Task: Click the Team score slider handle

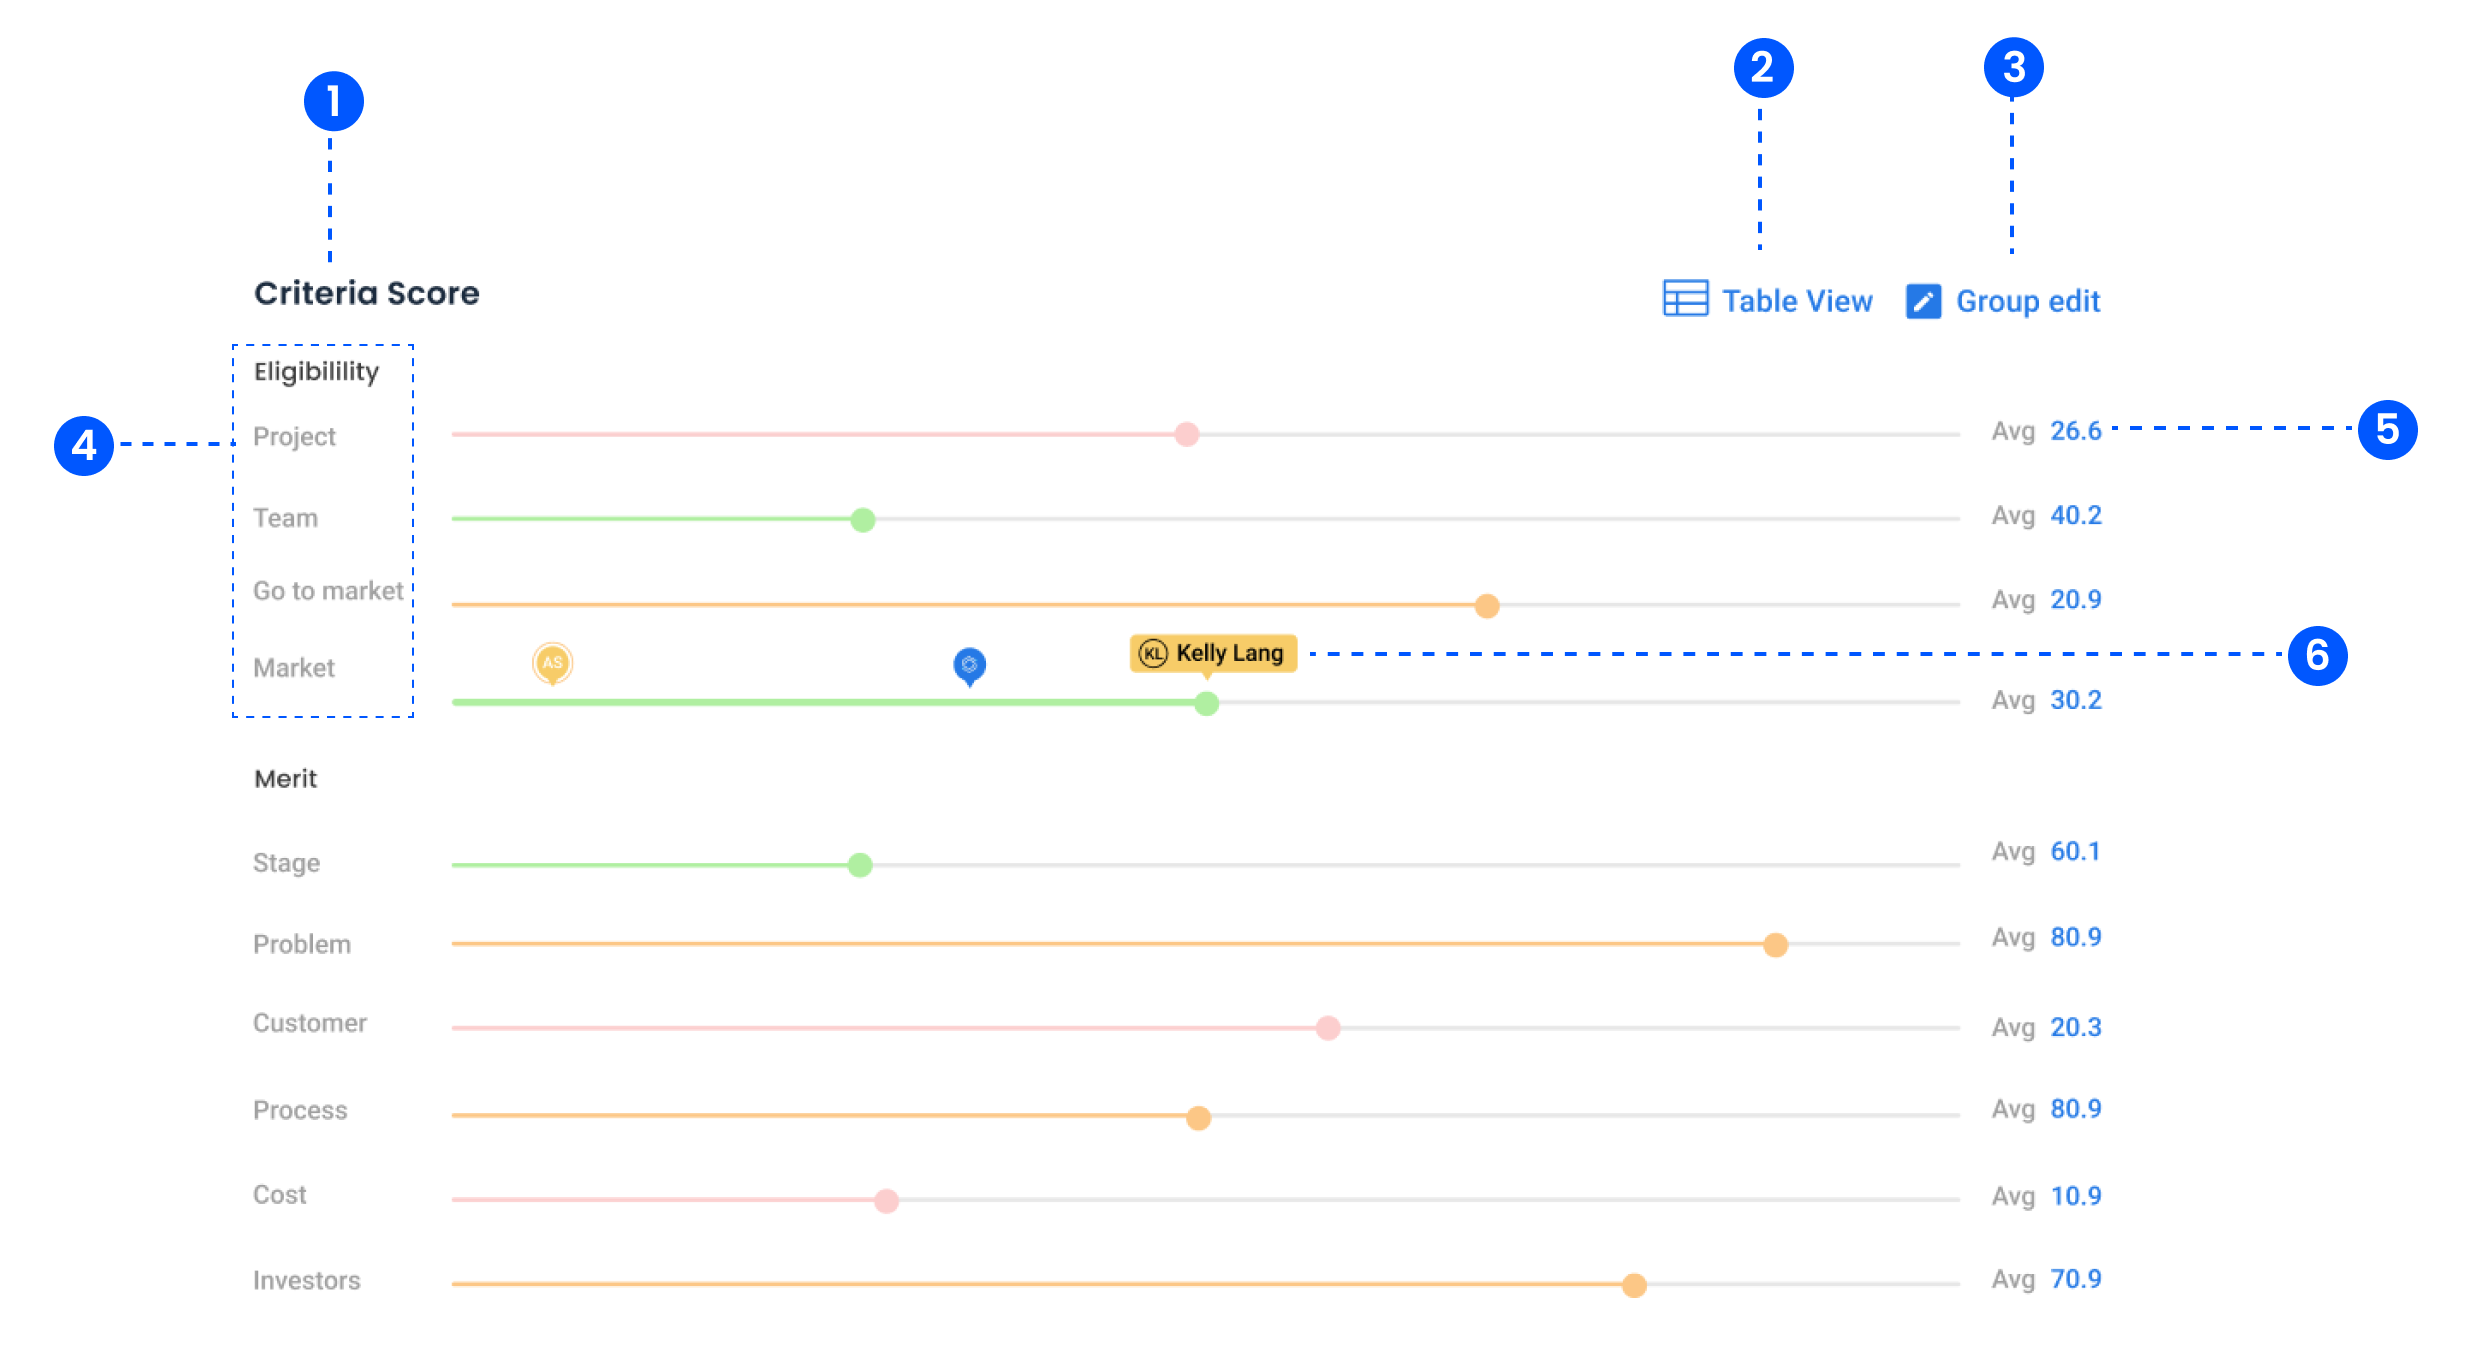Action: pos(862,519)
